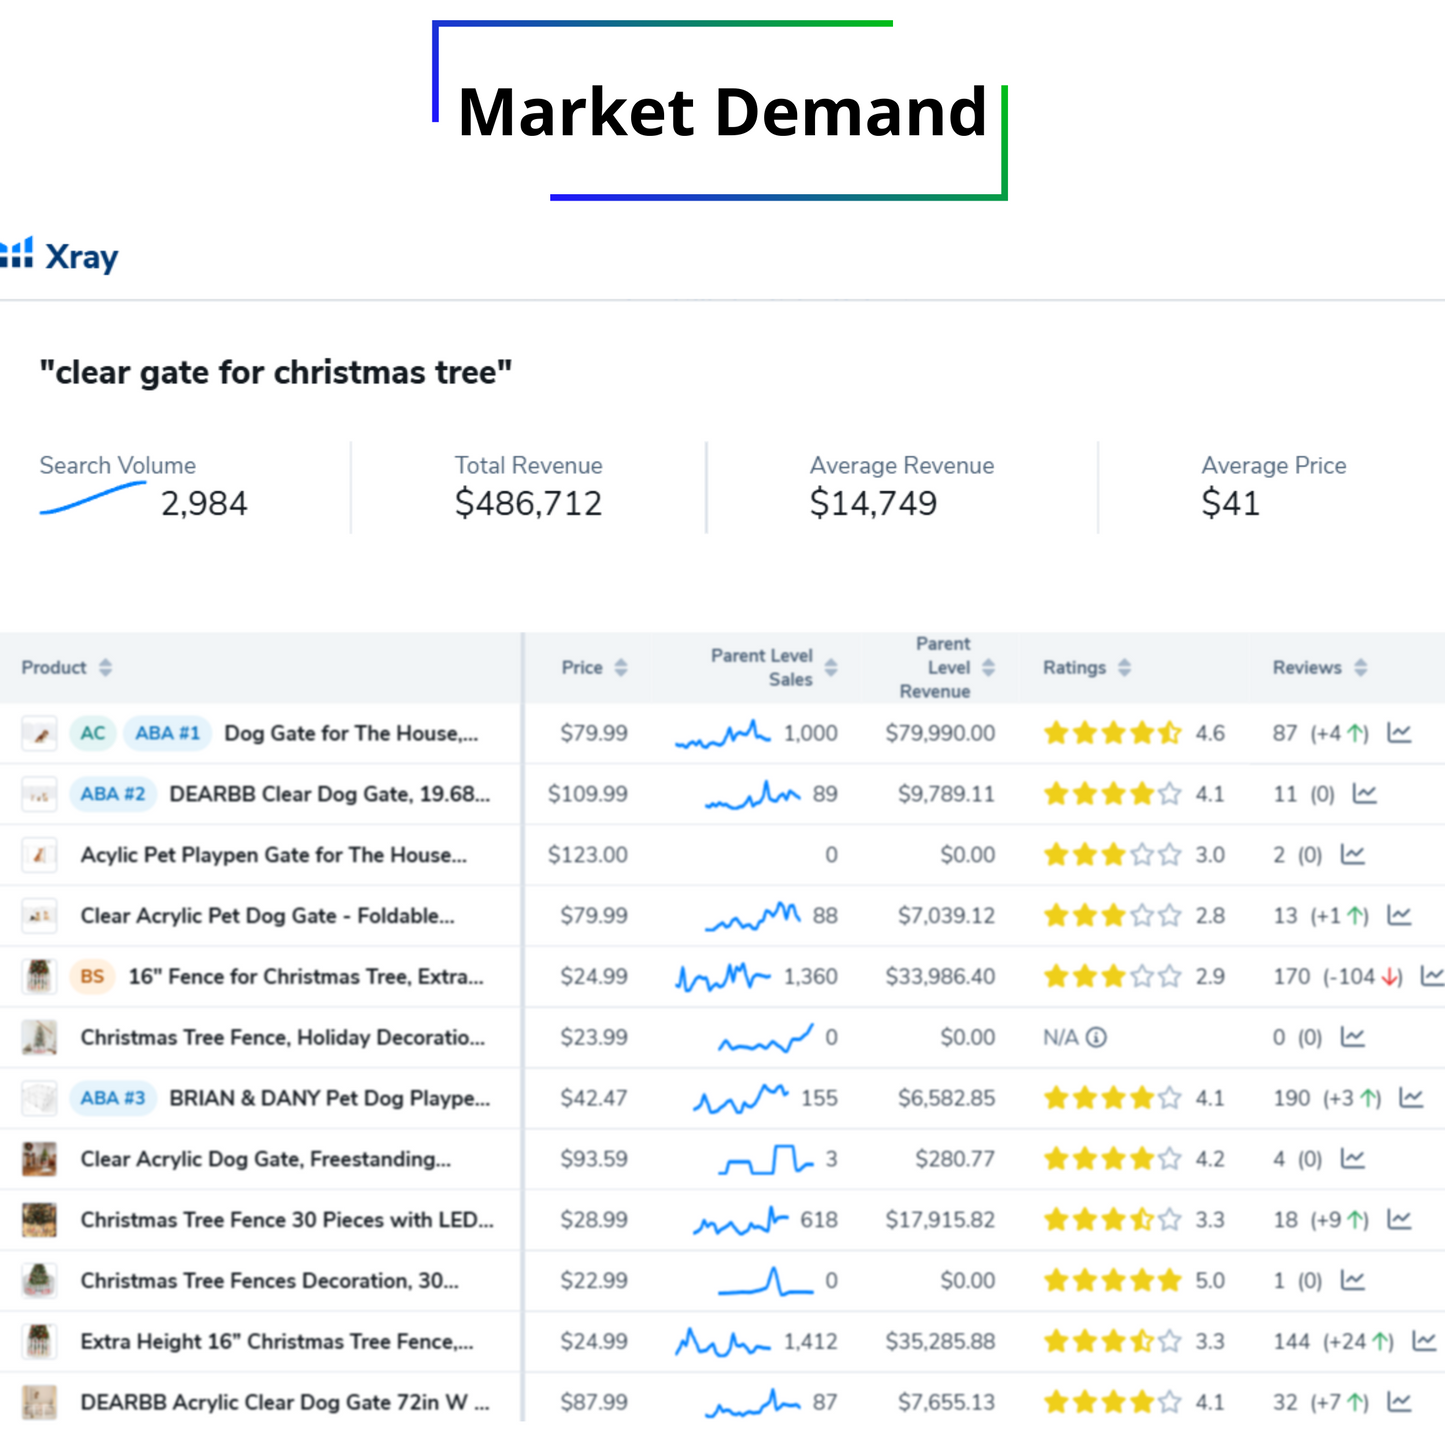This screenshot has width=1445, height=1445.
Task: Click sales sparkline showing 1,412 sales
Action: pyautogui.click(x=722, y=1341)
